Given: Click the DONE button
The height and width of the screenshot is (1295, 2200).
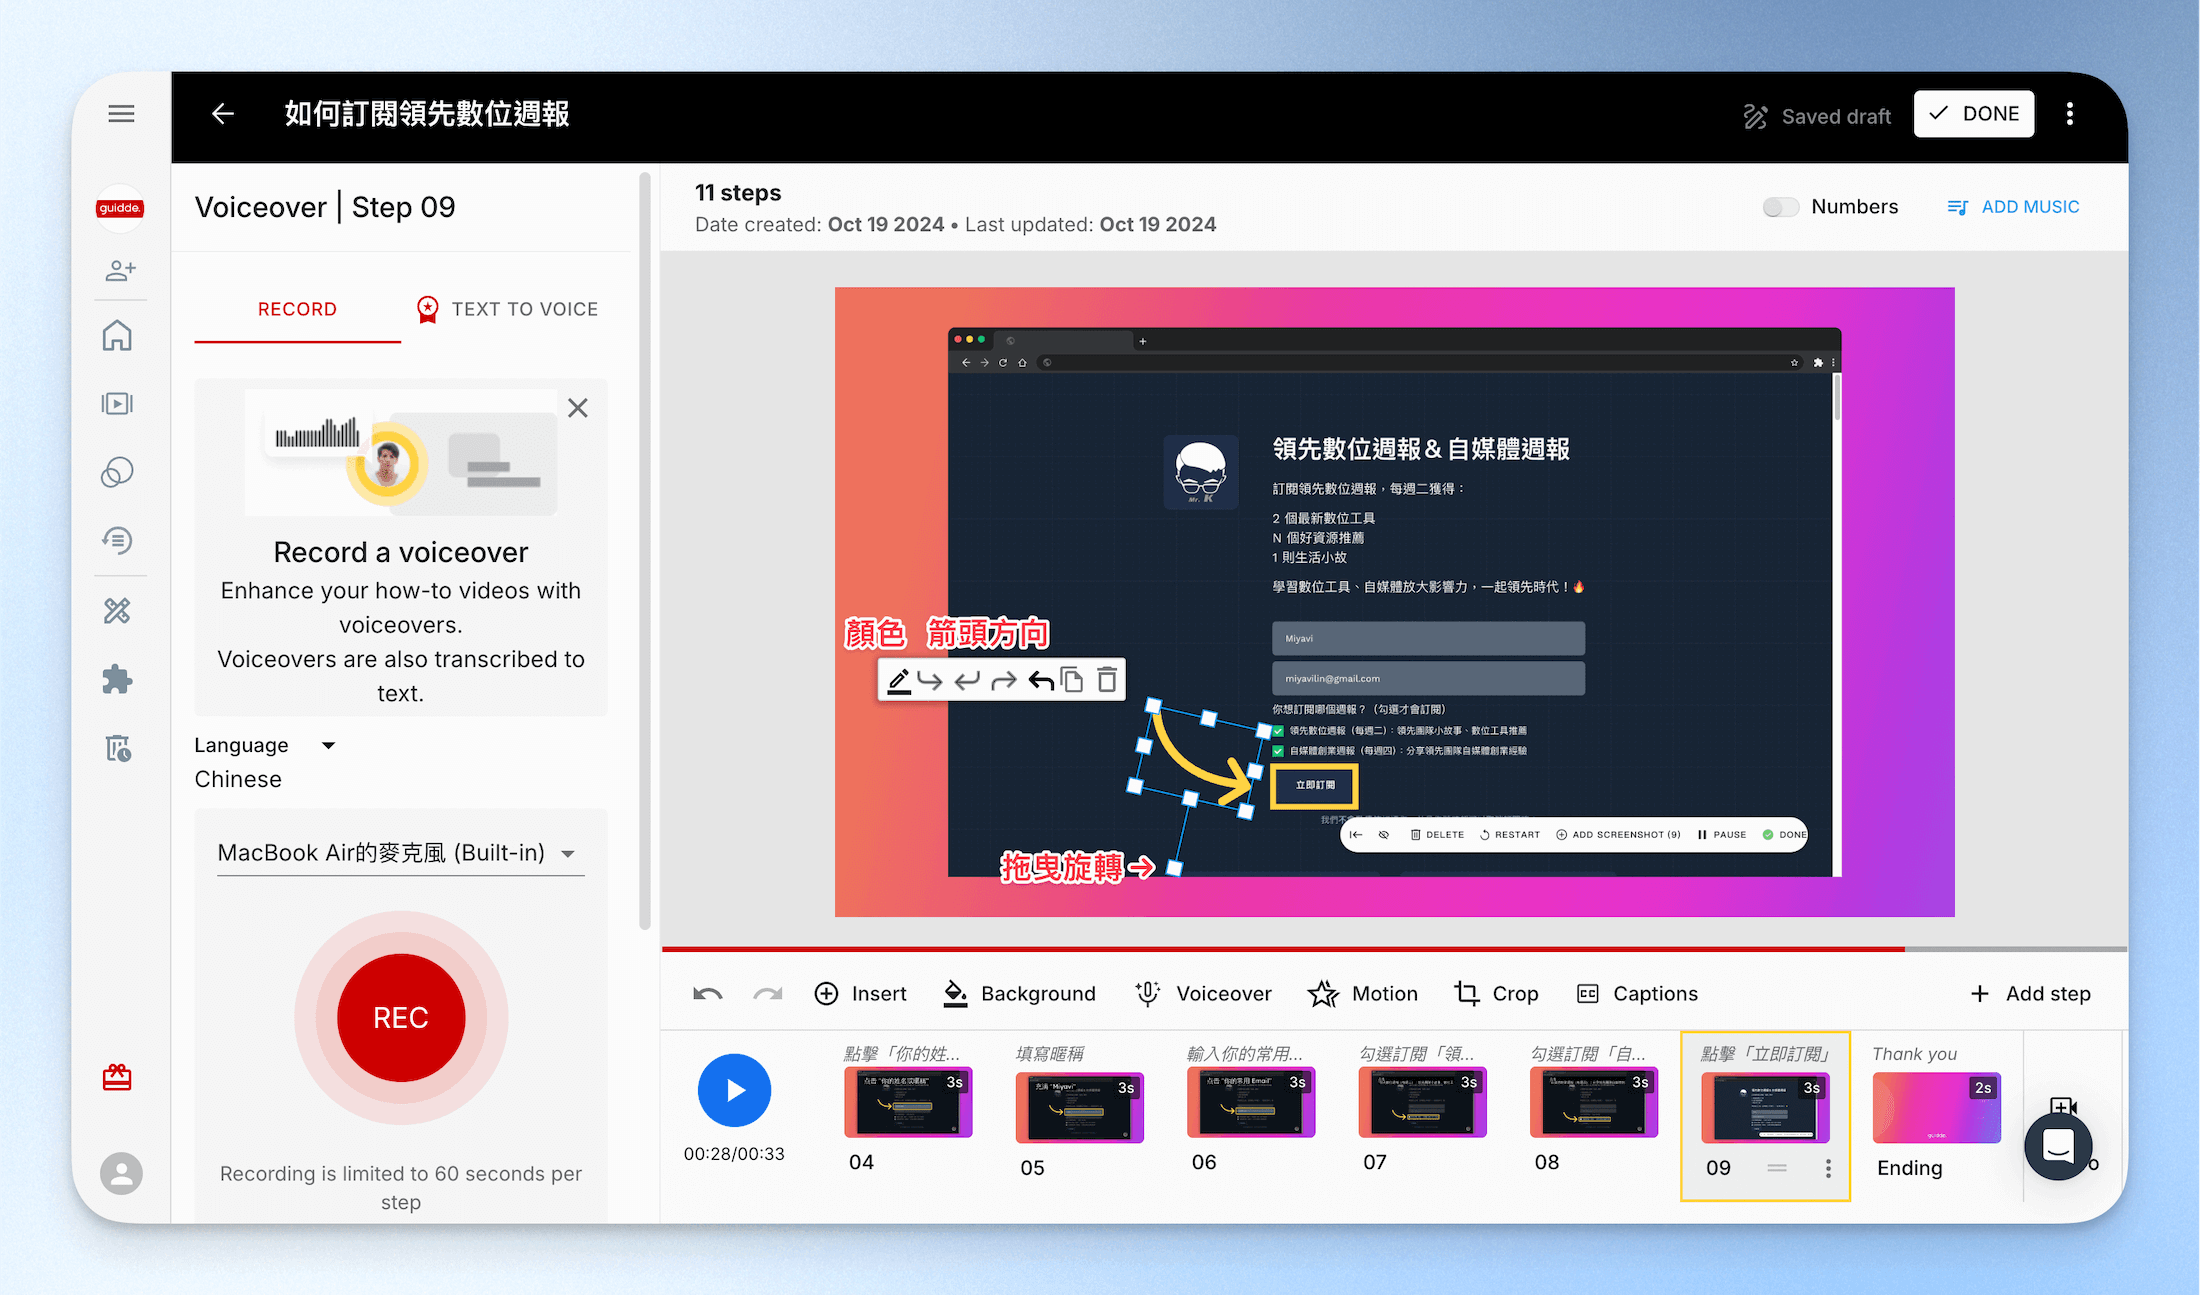Looking at the screenshot, I should [1974, 114].
